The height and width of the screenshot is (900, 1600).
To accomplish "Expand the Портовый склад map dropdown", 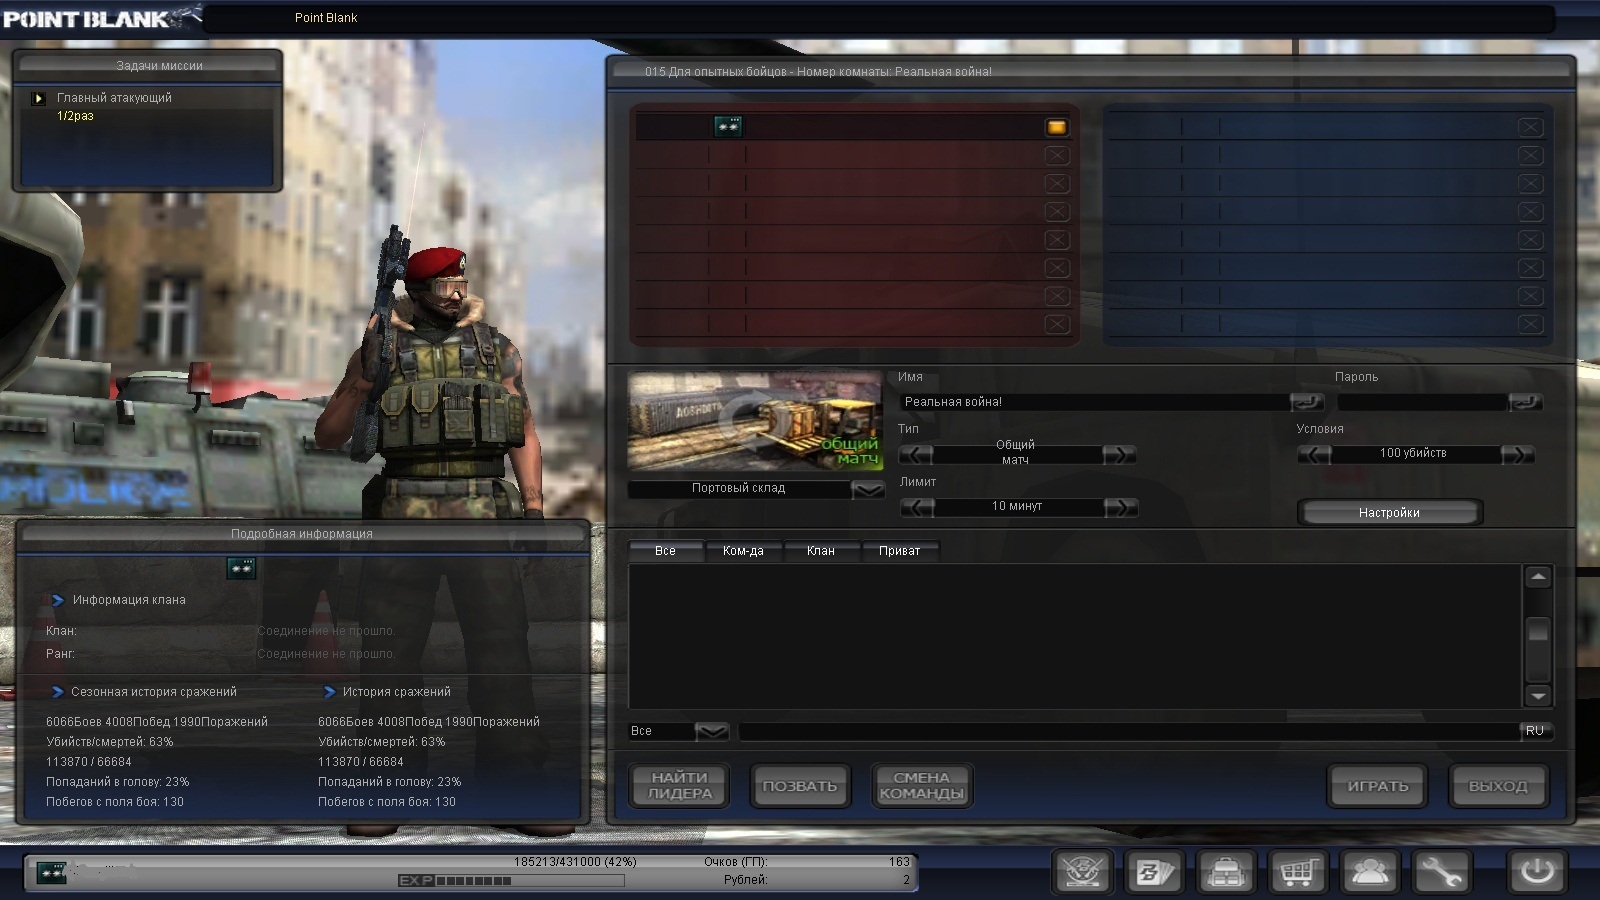I will (867, 489).
